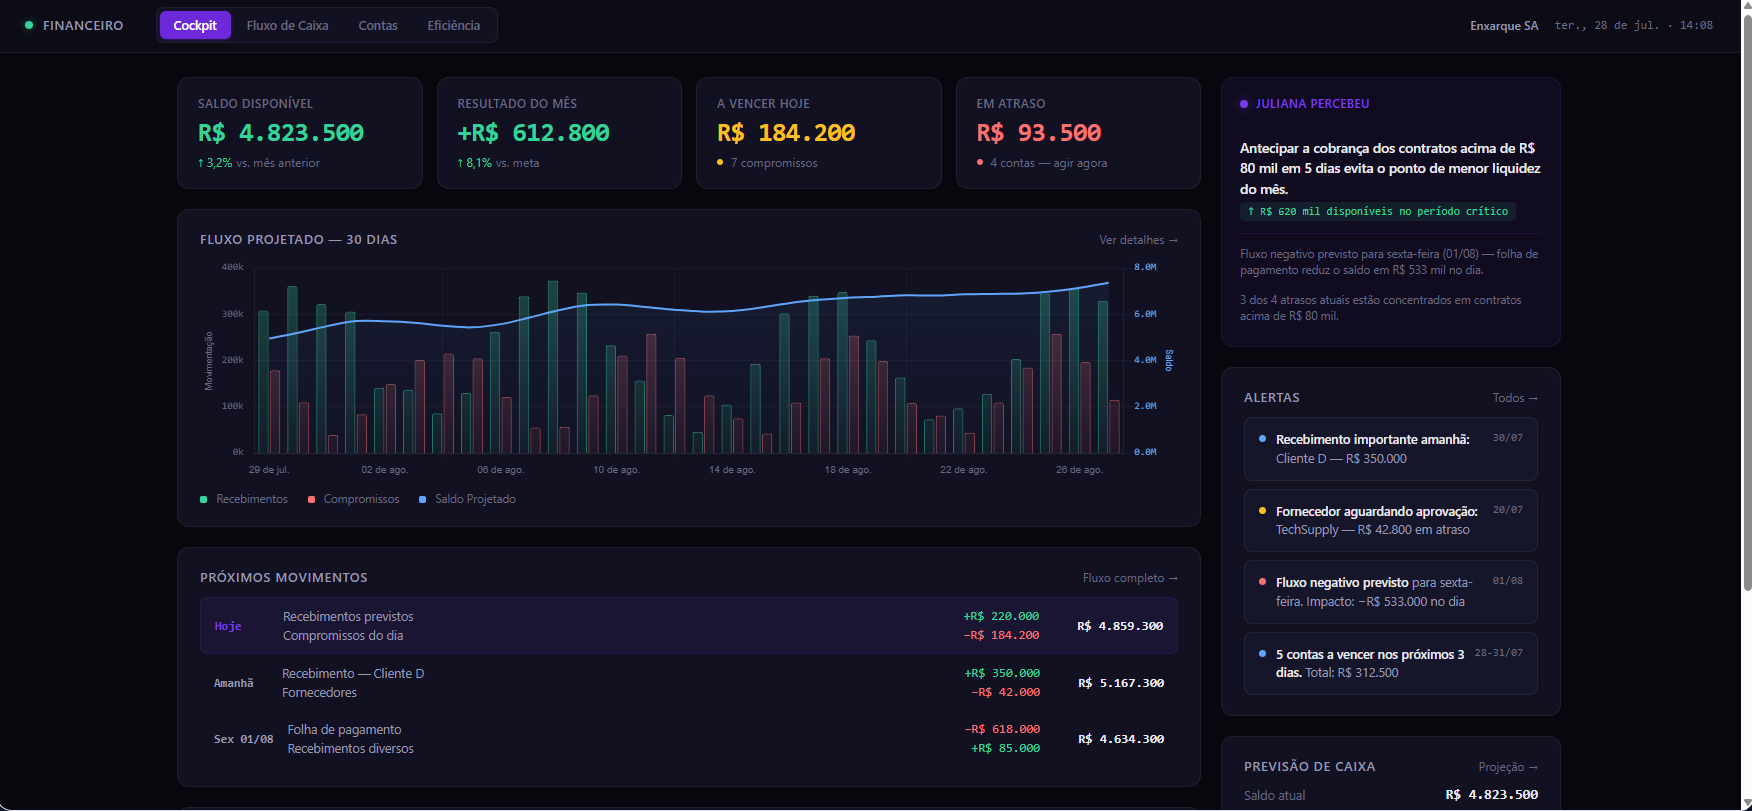The height and width of the screenshot is (811, 1752).
Task: Click the Enxarque SA company name
Action: coord(1504,26)
